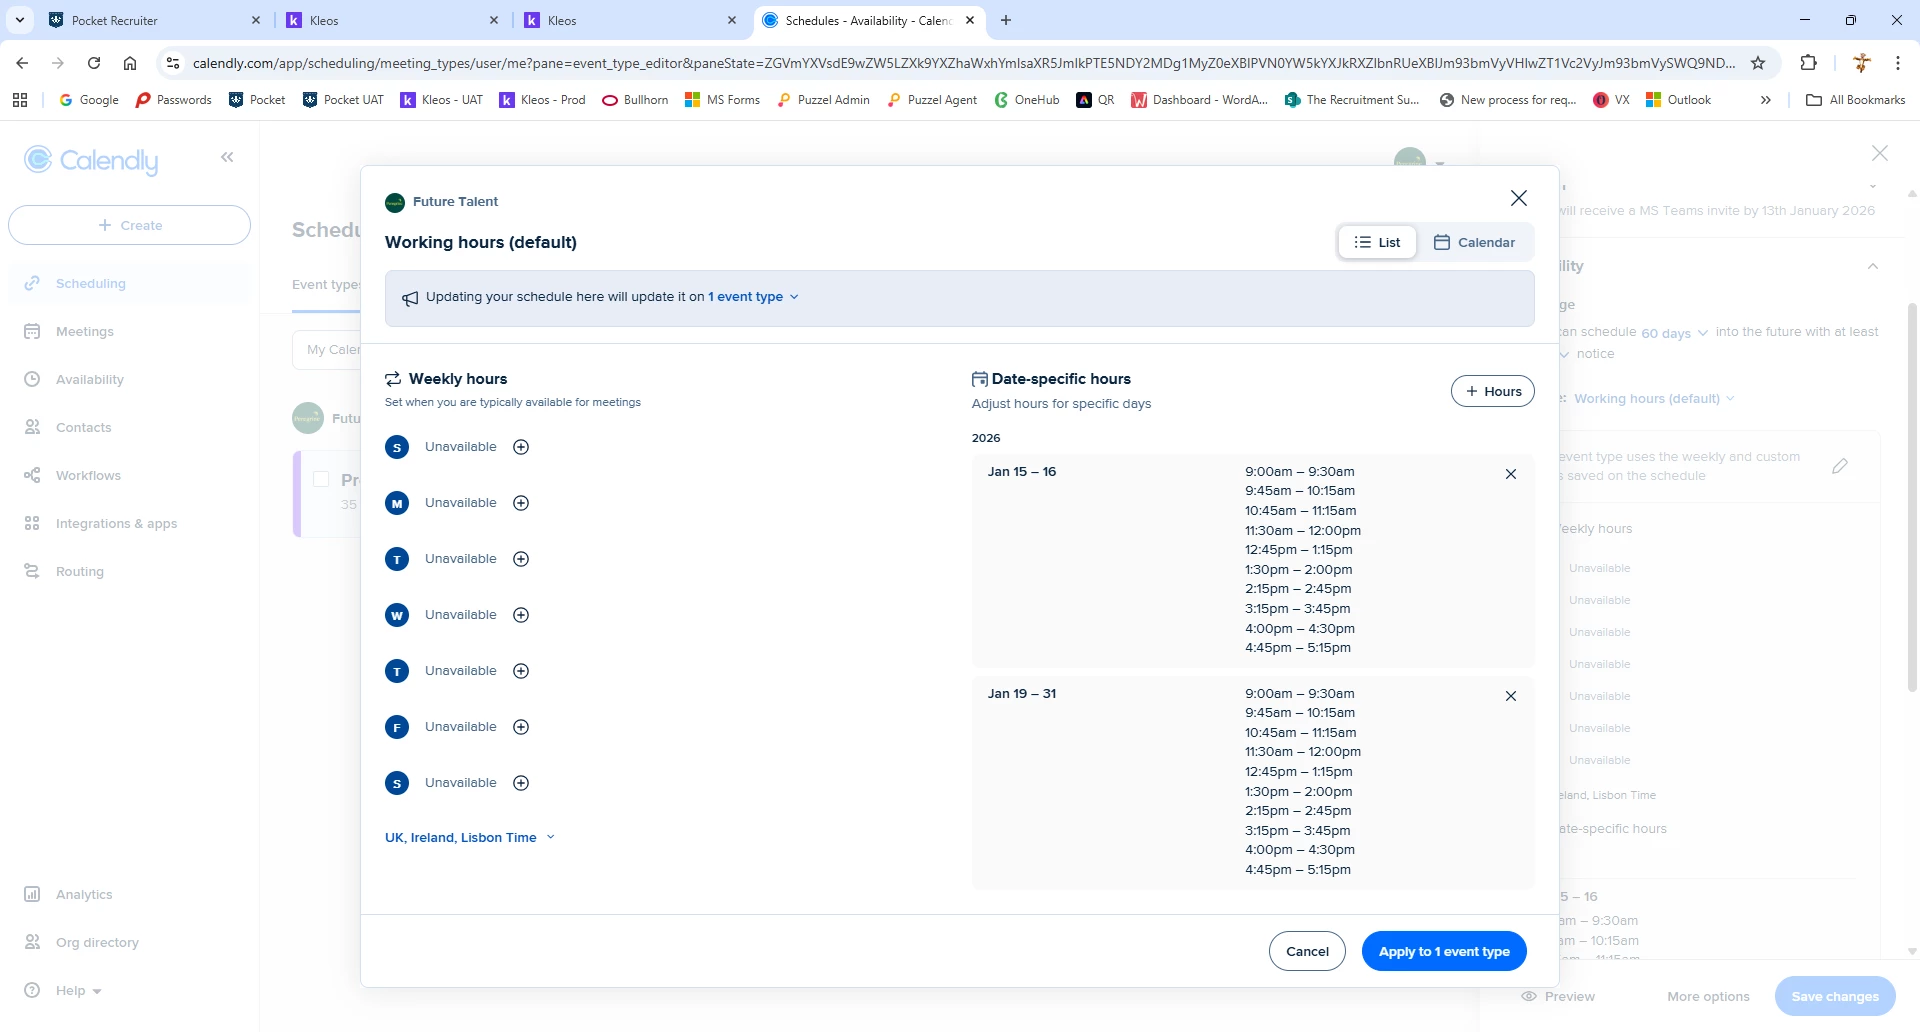Click the address bar URL
This screenshot has width=1920, height=1032.
(x=964, y=63)
